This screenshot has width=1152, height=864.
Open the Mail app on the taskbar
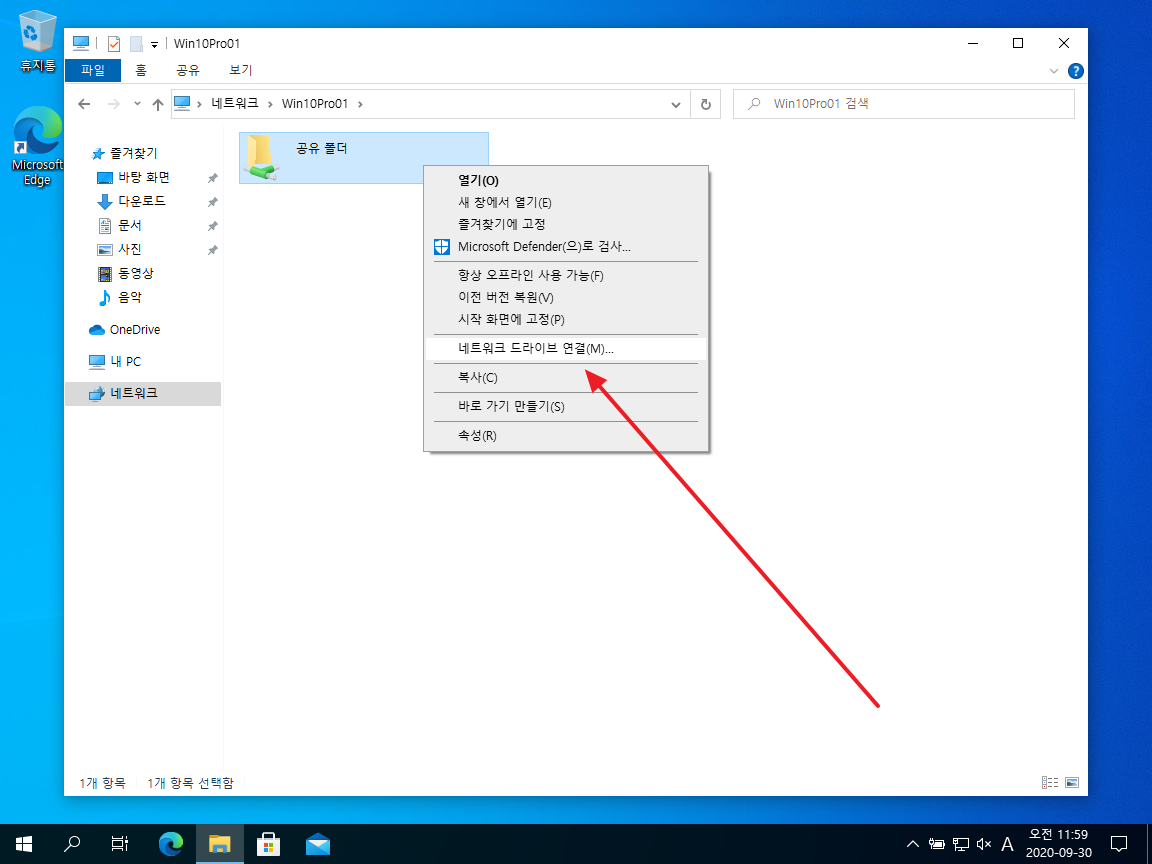pos(318,844)
